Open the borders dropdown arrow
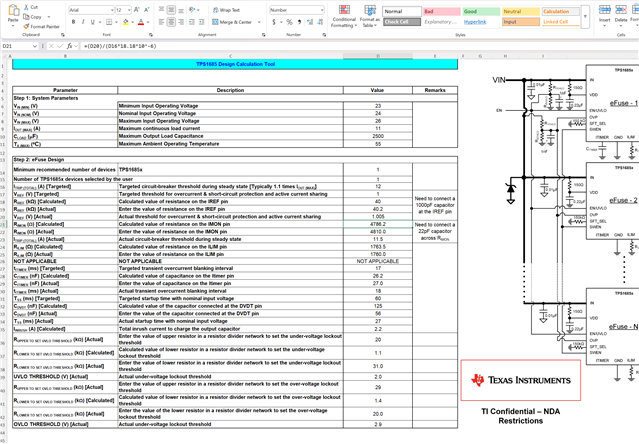The image size is (639, 444). click(x=116, y=22)
